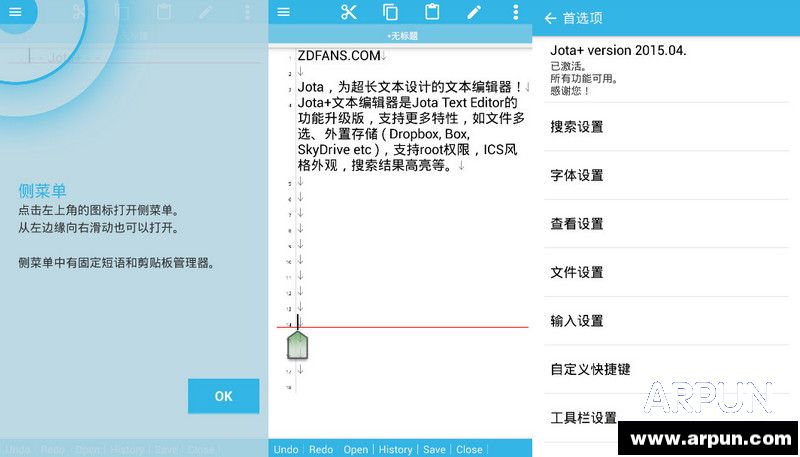The width and height of the screenshot is (800, 457).
Task: Click the text line starting with Jota，为超长文本
Action: [410, 87]
